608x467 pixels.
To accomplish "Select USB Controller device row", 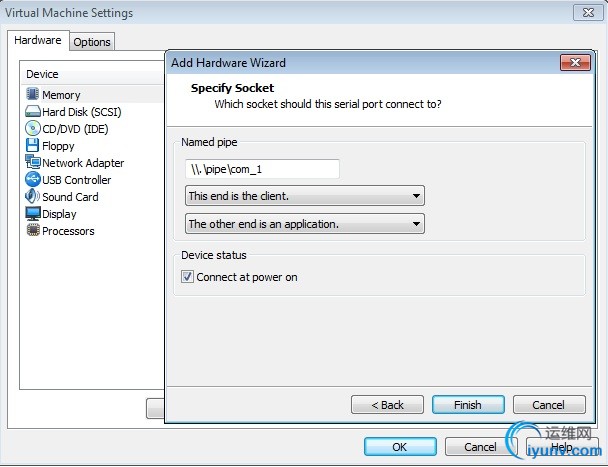I will coord(92,180).
